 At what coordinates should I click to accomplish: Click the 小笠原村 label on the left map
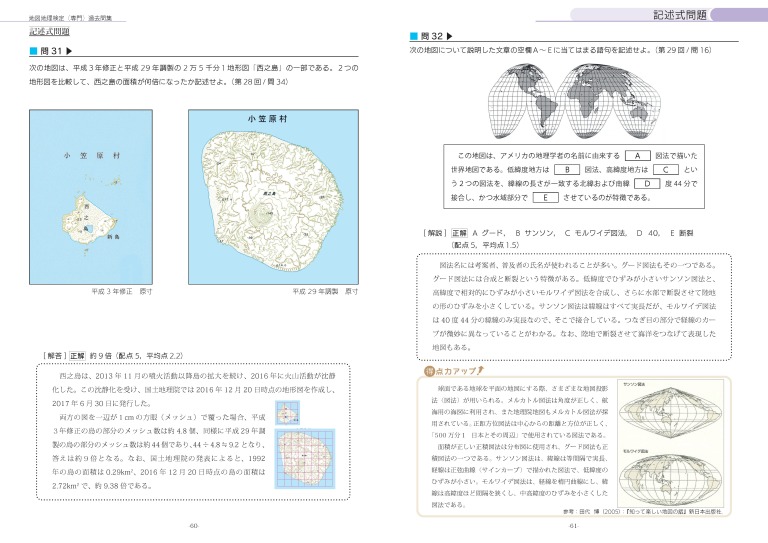[92, 156]
